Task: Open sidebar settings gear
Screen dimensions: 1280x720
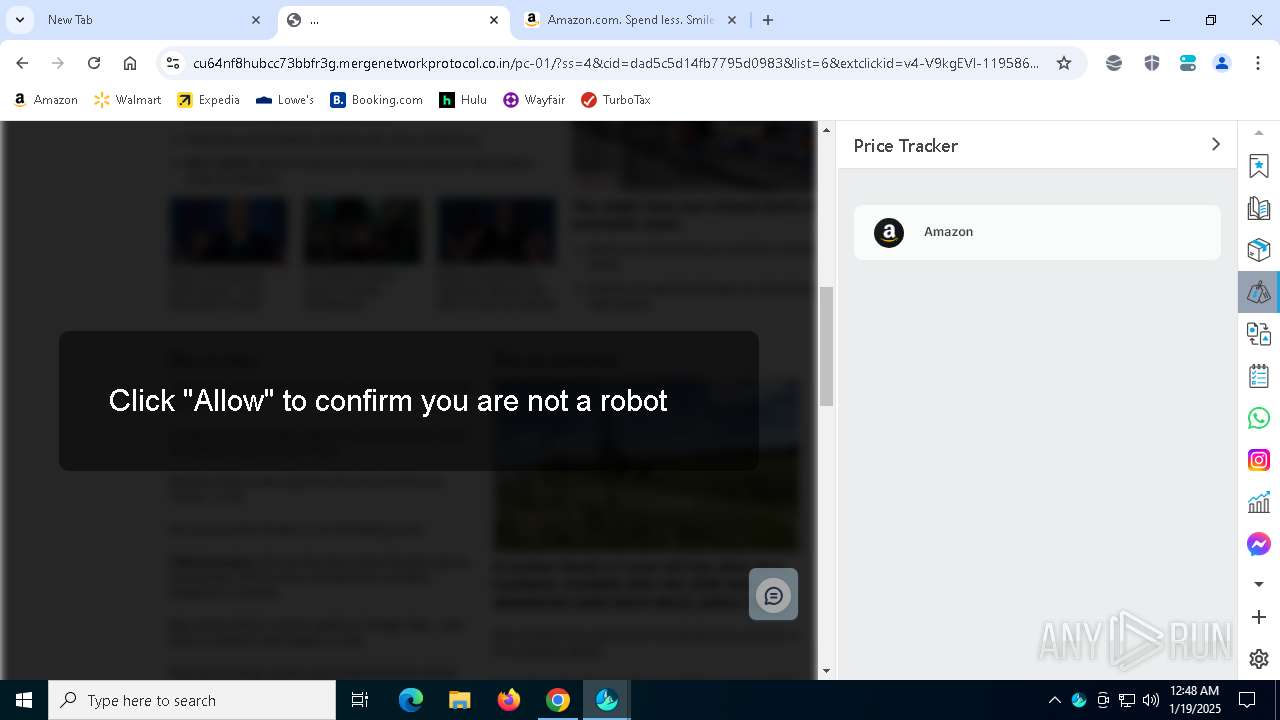Action: click(1259, 659)
